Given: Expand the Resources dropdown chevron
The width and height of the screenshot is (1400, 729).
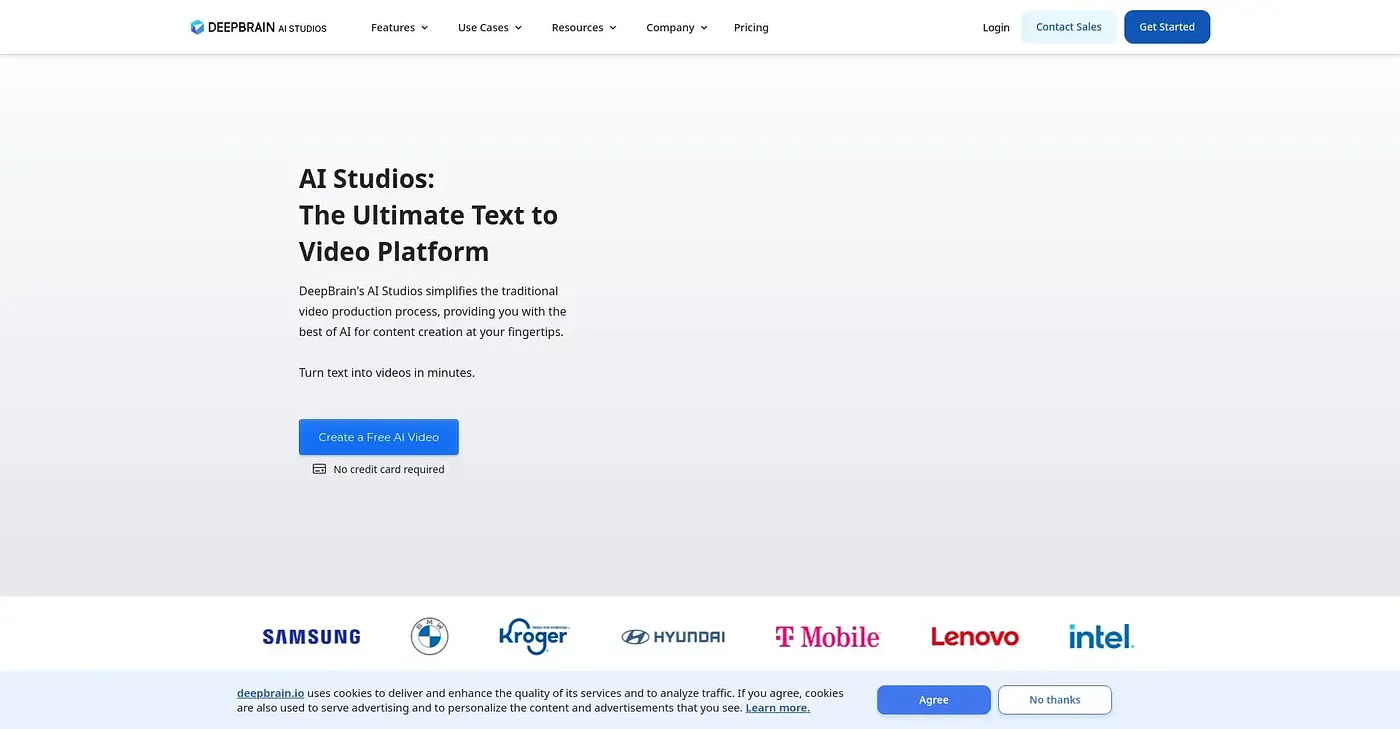Looking at the screenshot, I should pos(613,28).
